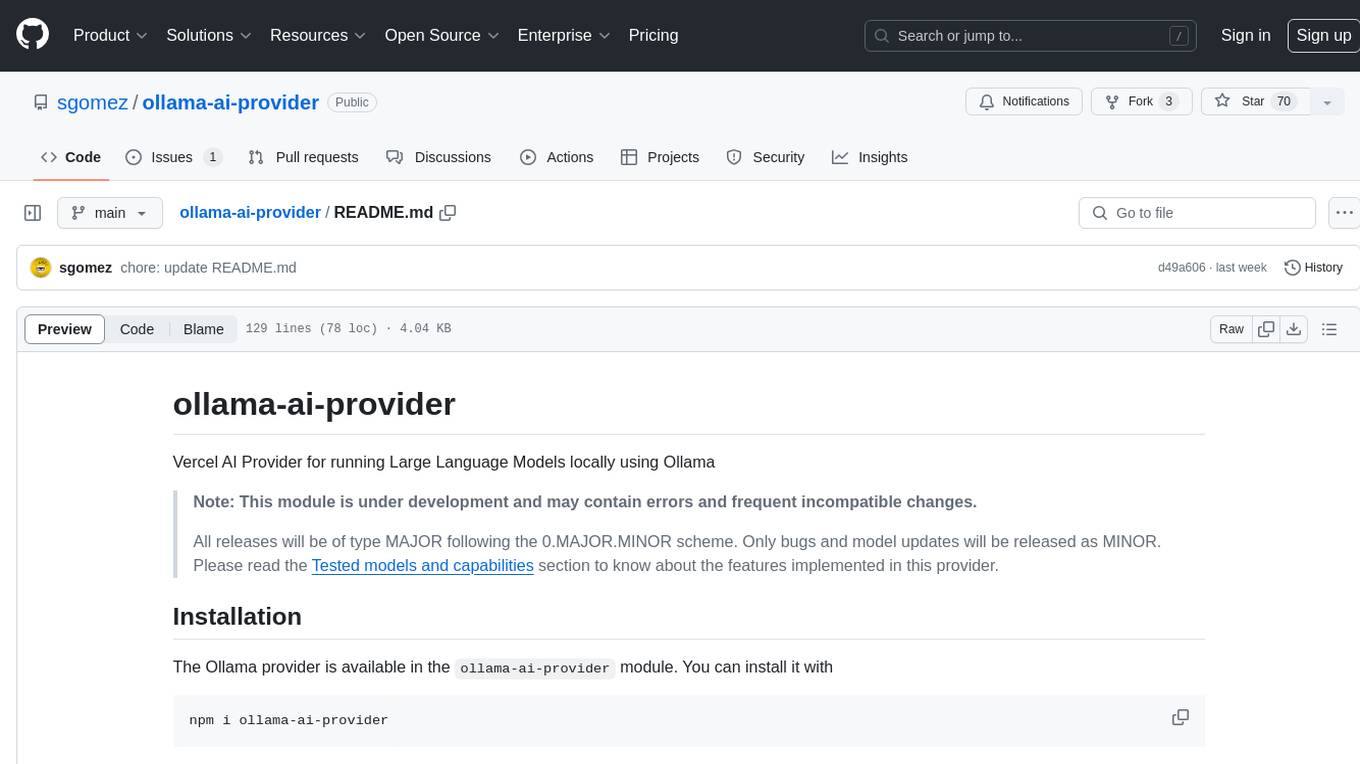Switch to the Issues tab
The image size is (1360, 764).
pyautogui.click(x=173, y=157)
